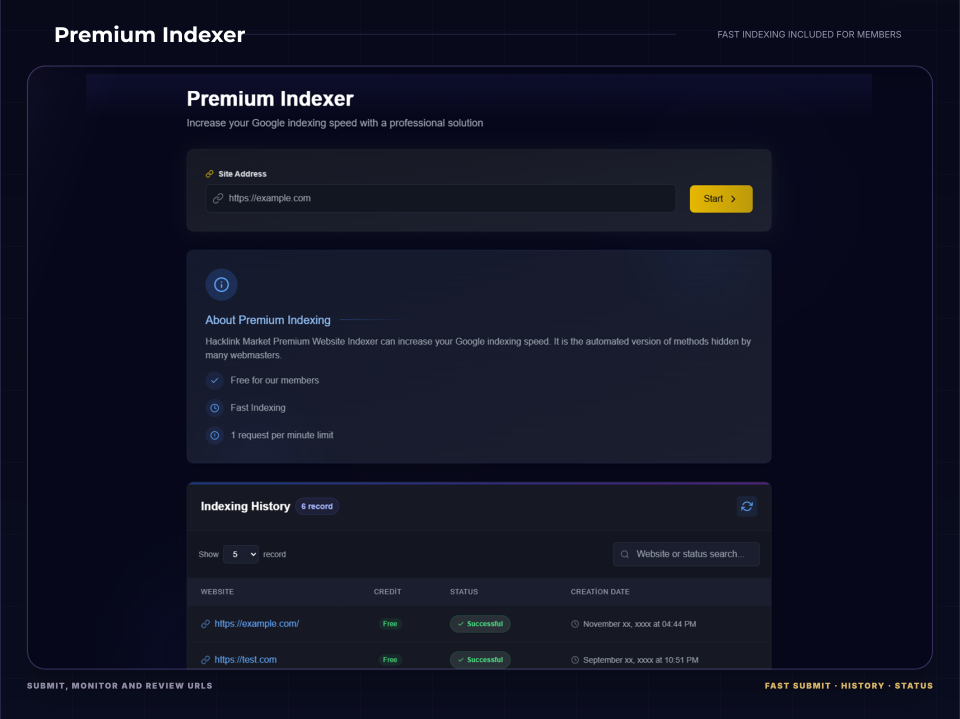
Task: Click the icon next to 1 request per minute limit
Action: click(214, 435)
